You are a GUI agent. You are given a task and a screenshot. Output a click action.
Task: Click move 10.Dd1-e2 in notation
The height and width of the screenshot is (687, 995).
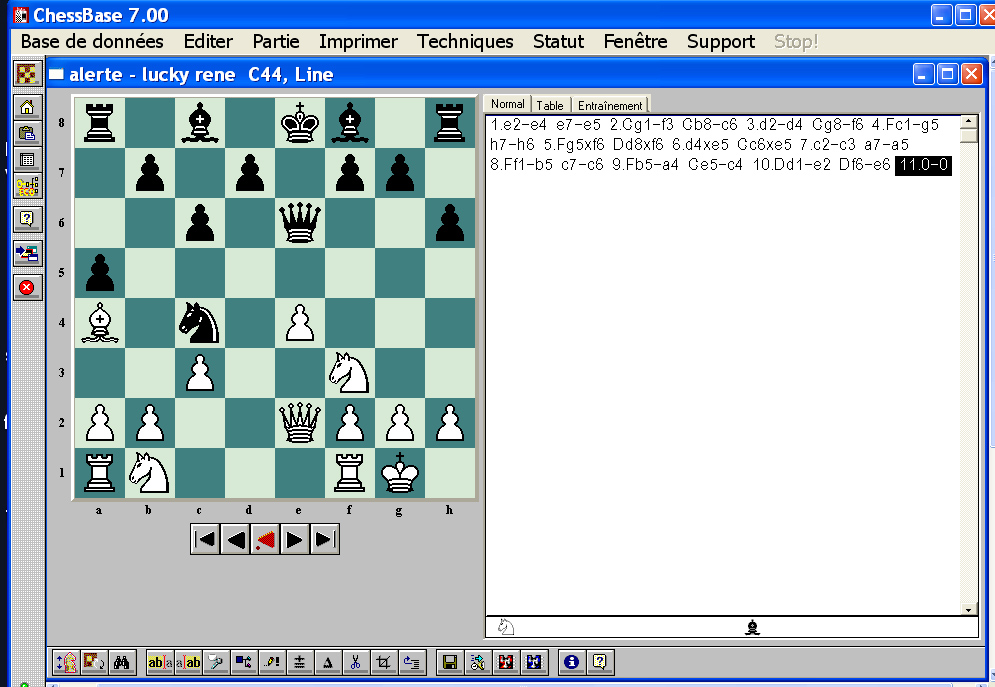click(x=791, y=165)
